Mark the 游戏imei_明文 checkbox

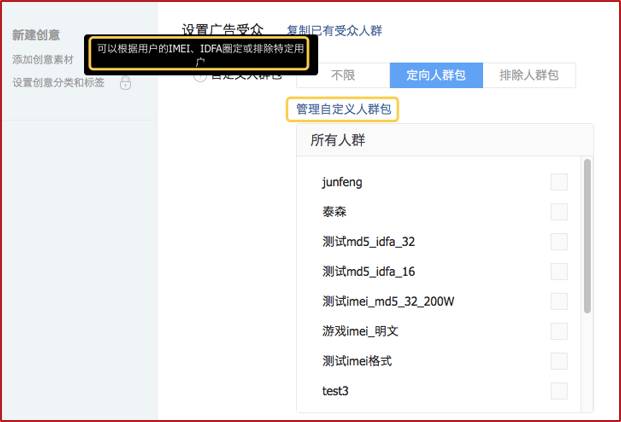[559, 331]
